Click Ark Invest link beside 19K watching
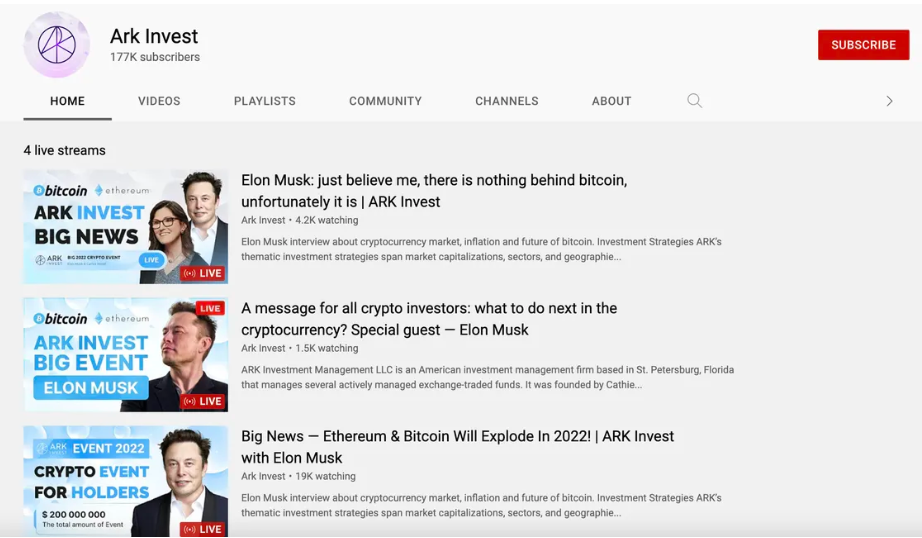Screen dimensions: 922x538 coord(263,476)
